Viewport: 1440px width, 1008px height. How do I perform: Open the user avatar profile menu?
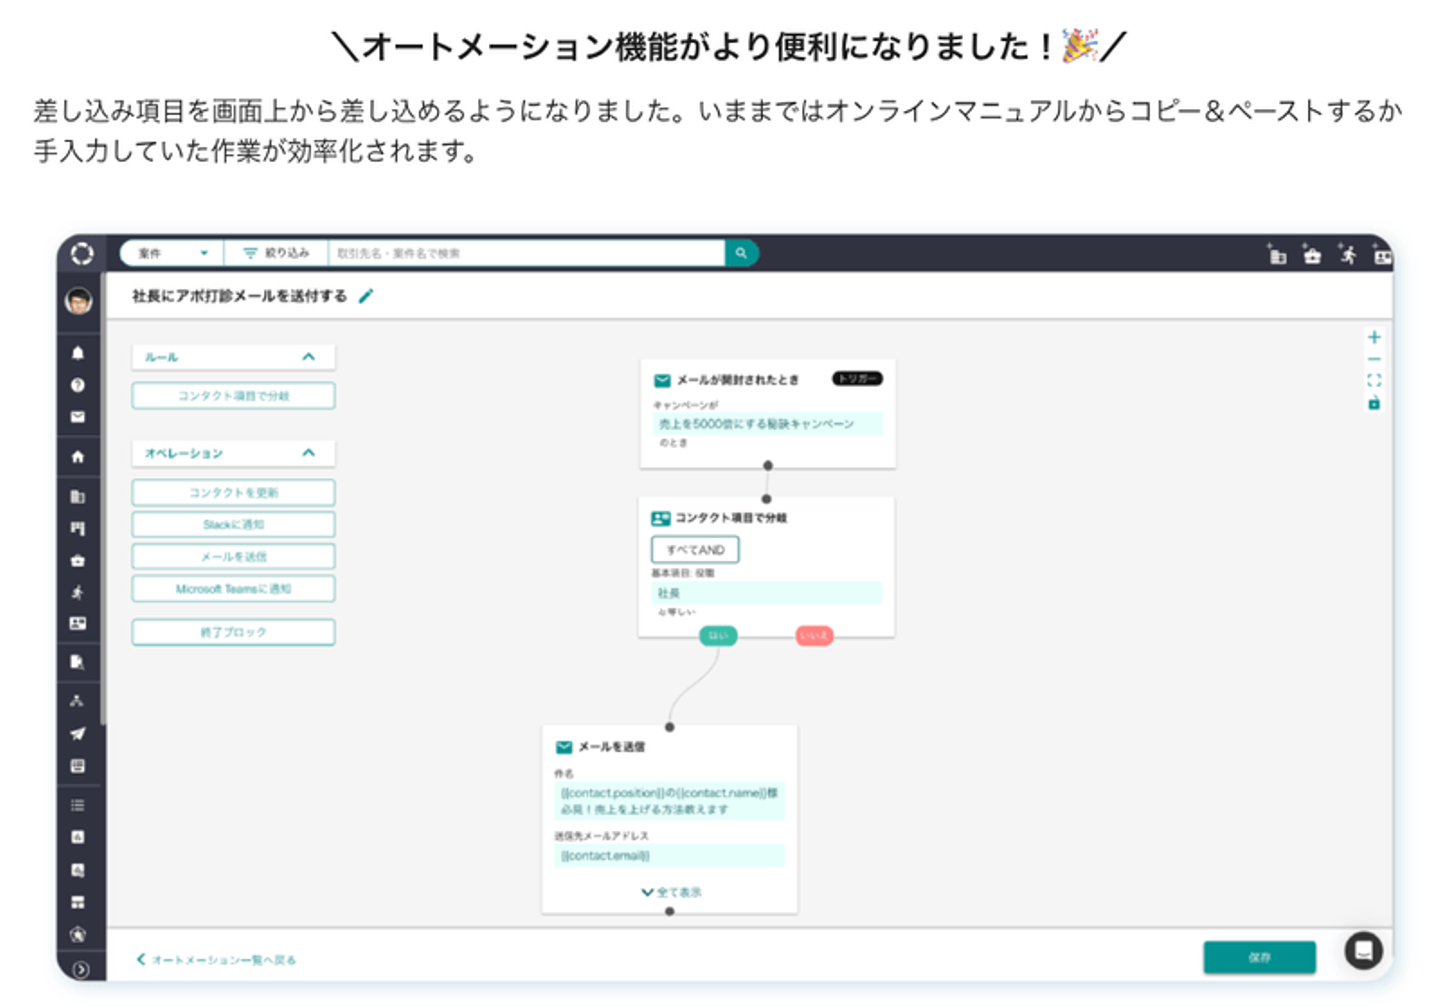(79, 300)
